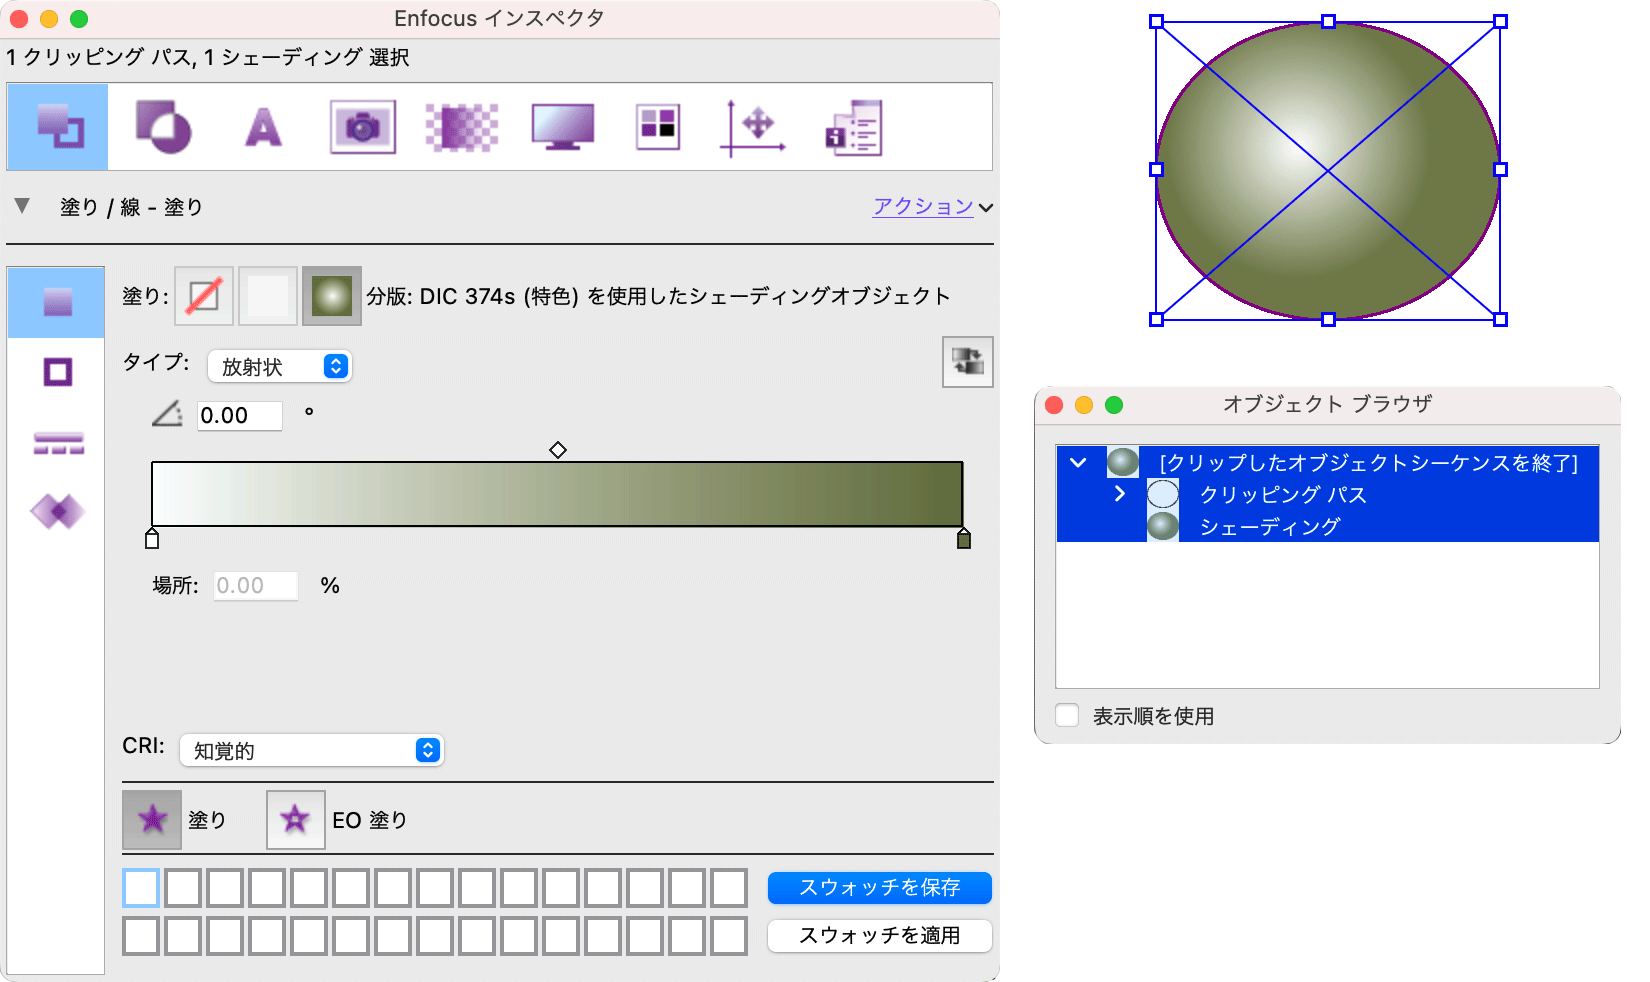Set fill to none with red slash

[x=204, y=296]
